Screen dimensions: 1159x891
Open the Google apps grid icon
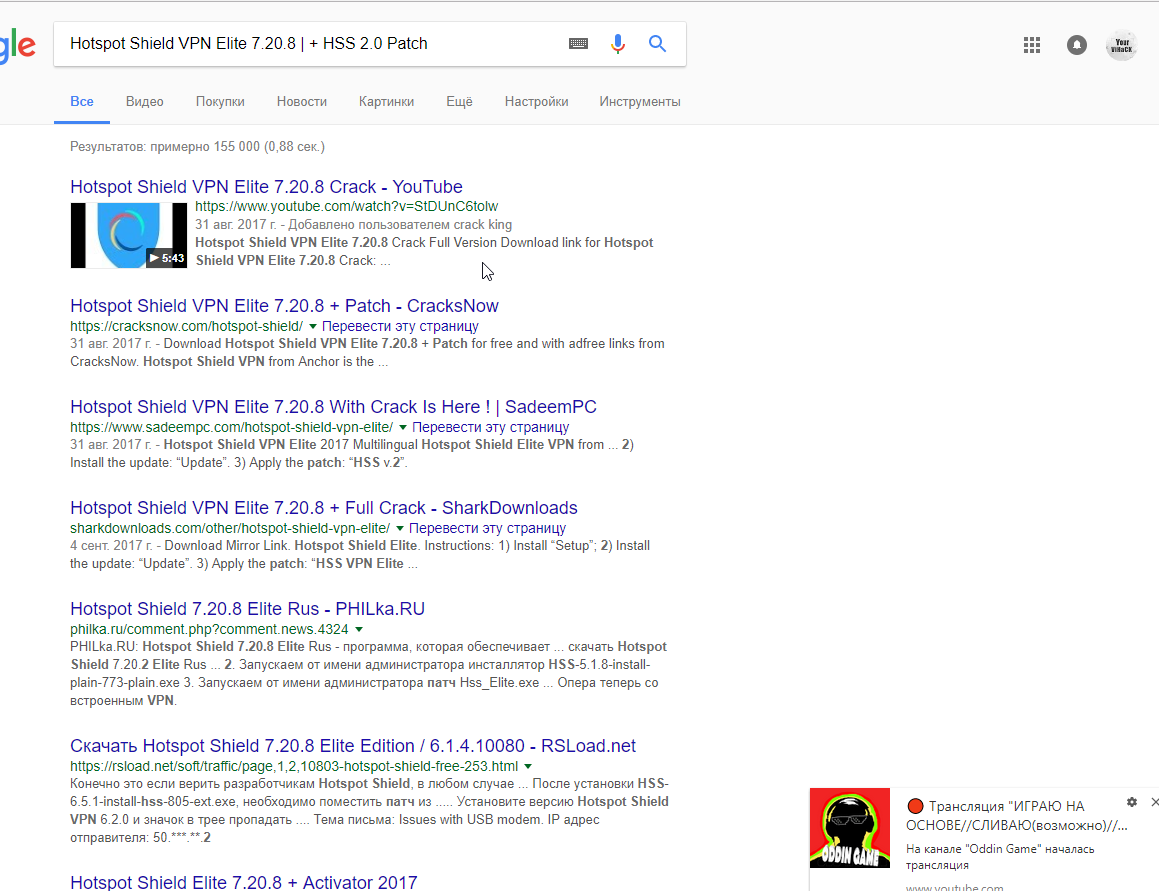pos(1032,45)
